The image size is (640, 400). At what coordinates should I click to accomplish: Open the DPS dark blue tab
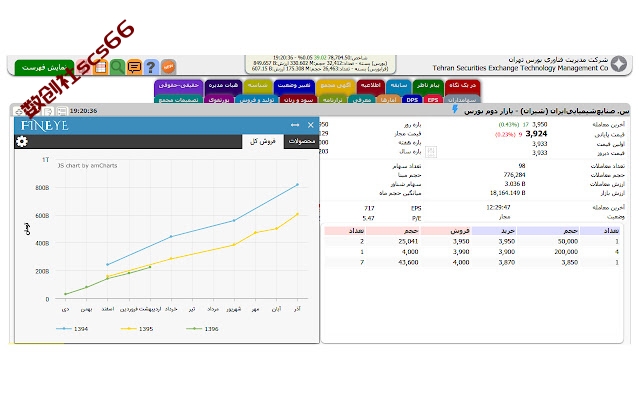(x=412, y=99)
